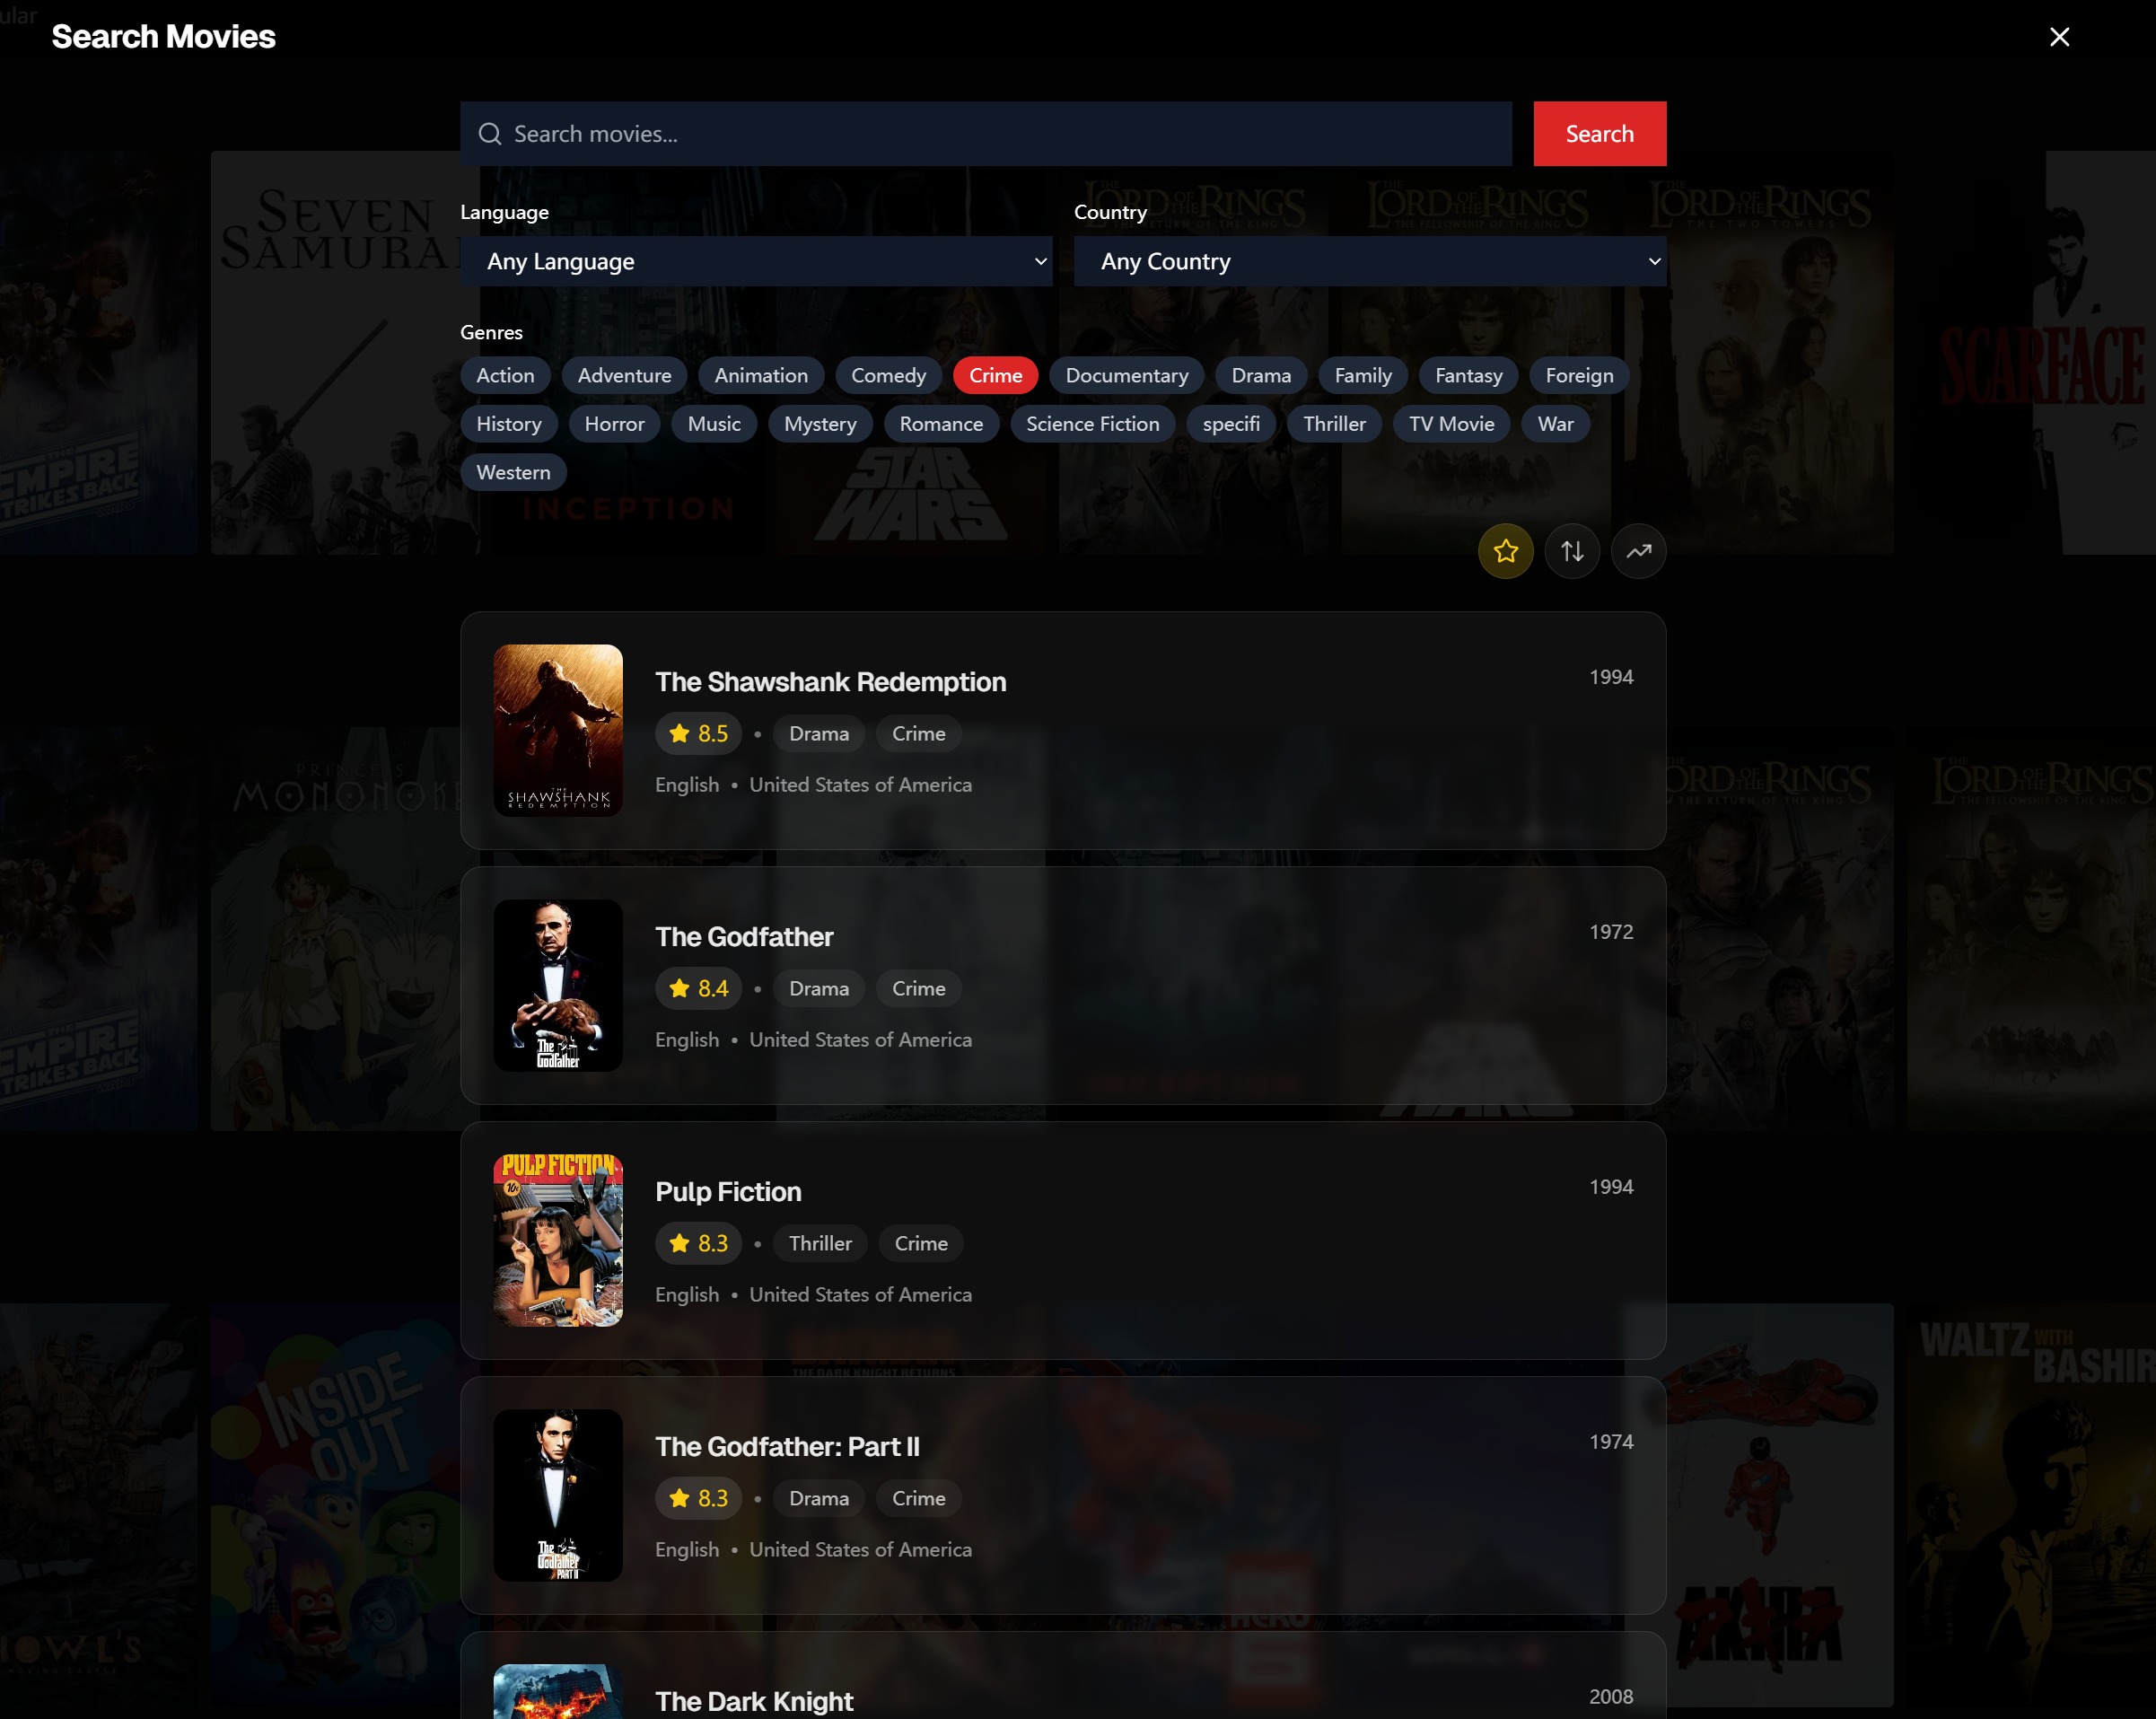Screen dimensions: 2156x1719
Task: Click The Dark Knight movie title
Action: [x=754, y=1701]
